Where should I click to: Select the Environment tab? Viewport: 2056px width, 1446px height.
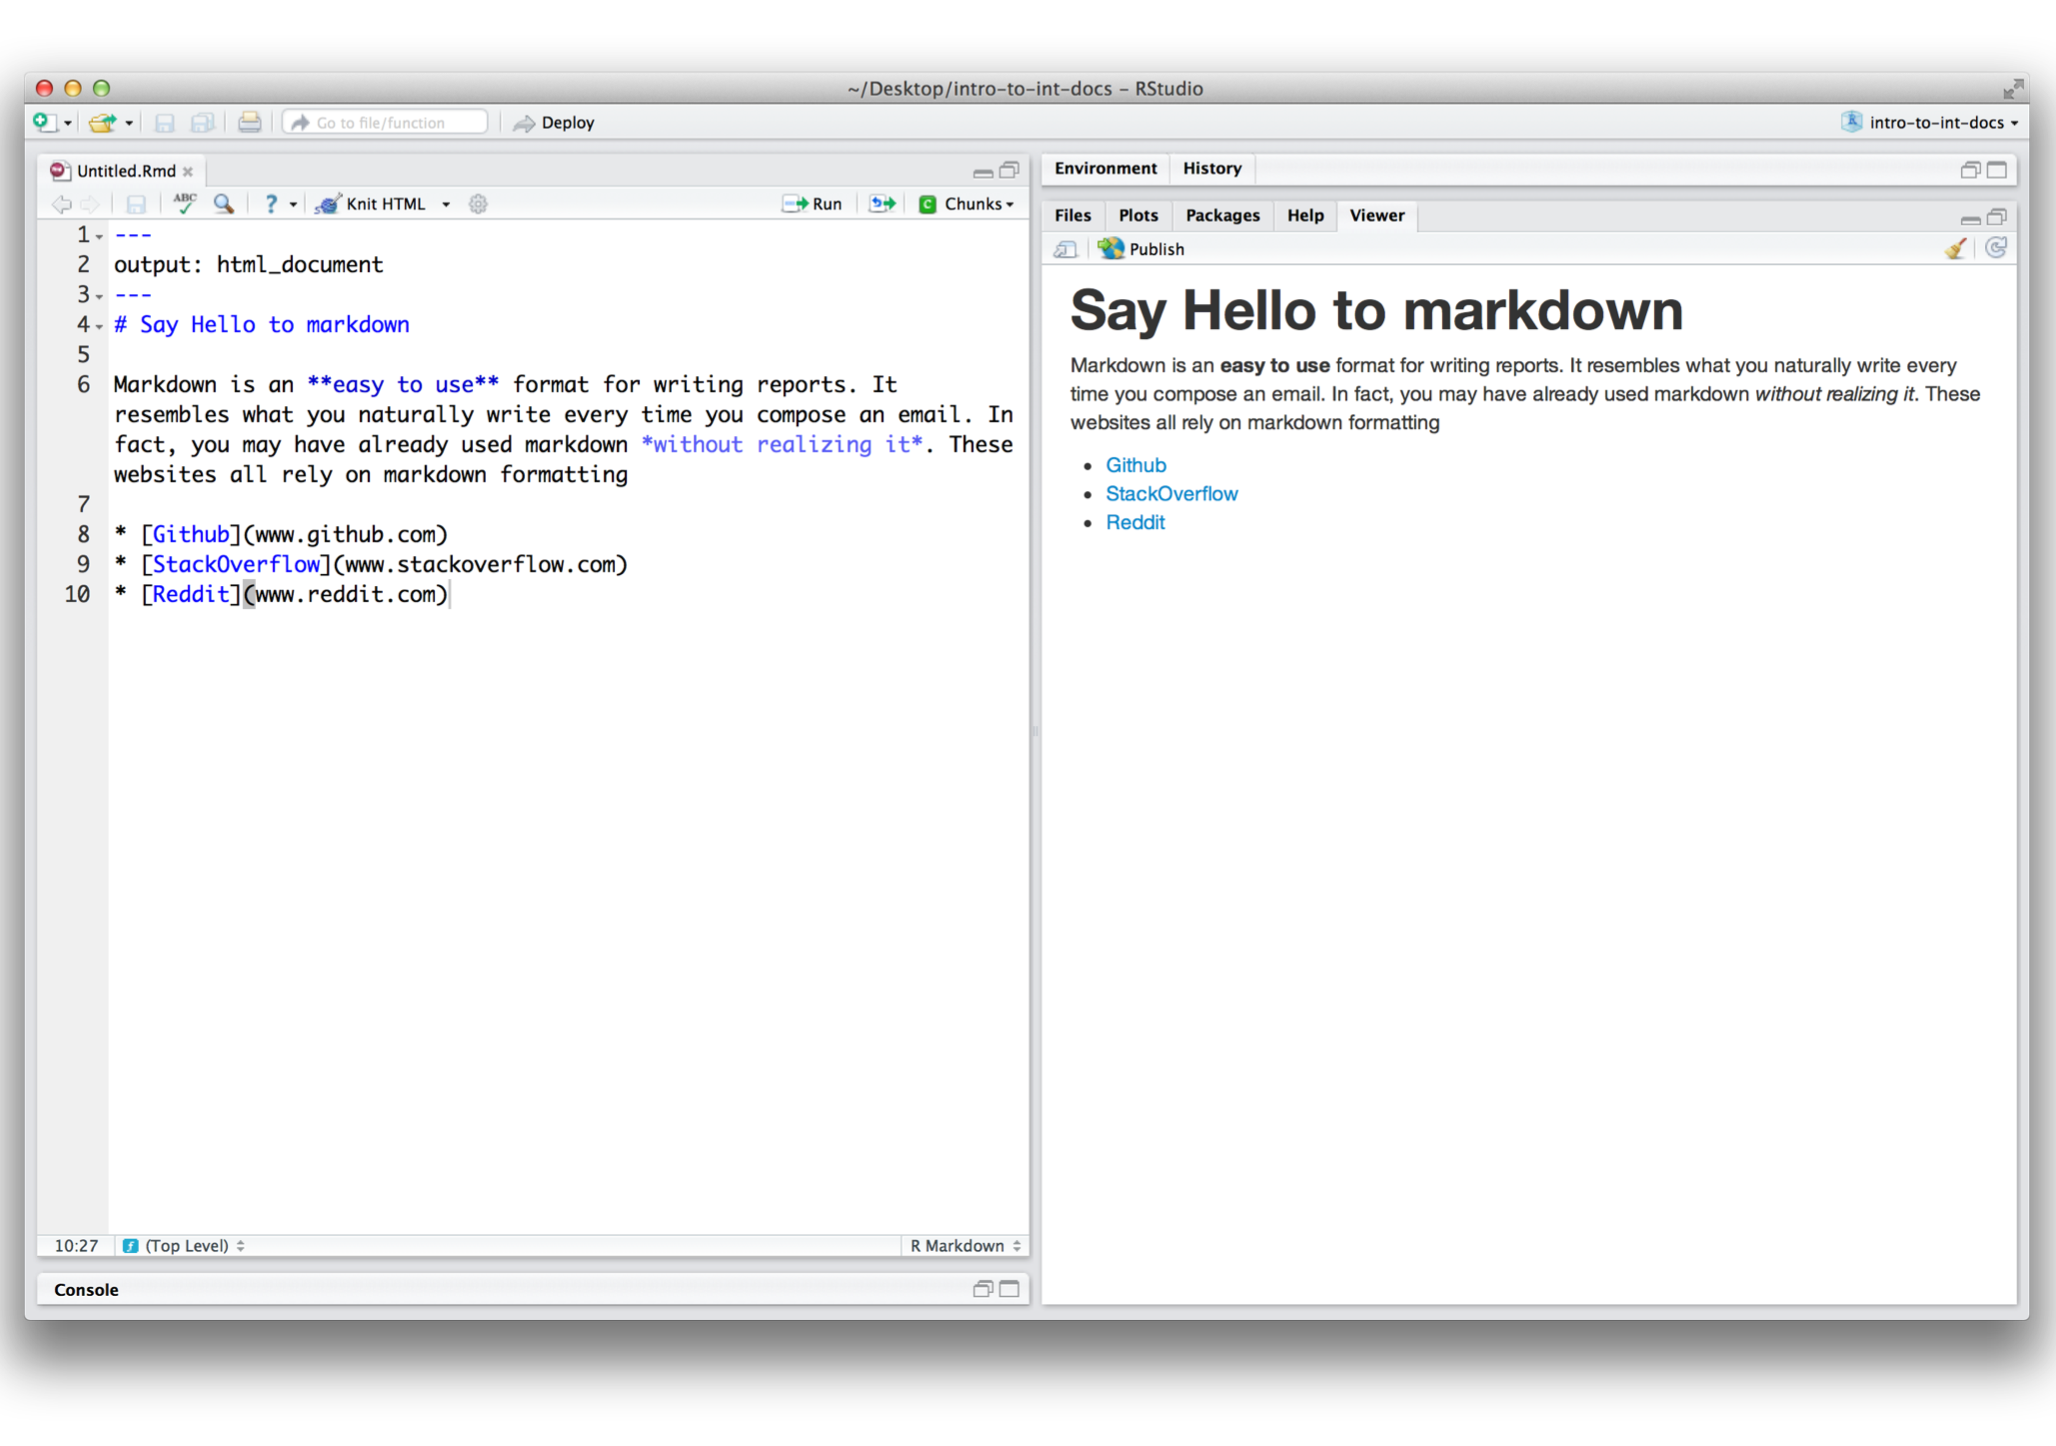click(1106, 167)
